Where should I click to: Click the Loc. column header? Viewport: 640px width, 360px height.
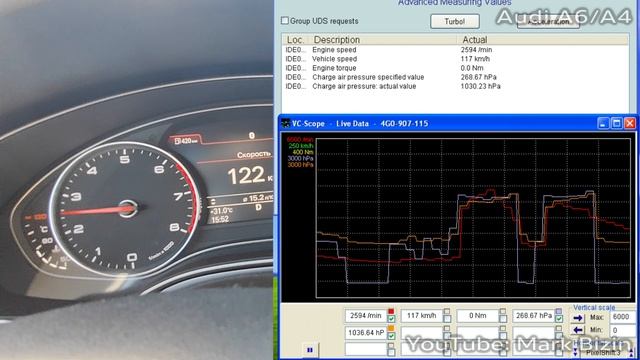(x=296, y=40)
